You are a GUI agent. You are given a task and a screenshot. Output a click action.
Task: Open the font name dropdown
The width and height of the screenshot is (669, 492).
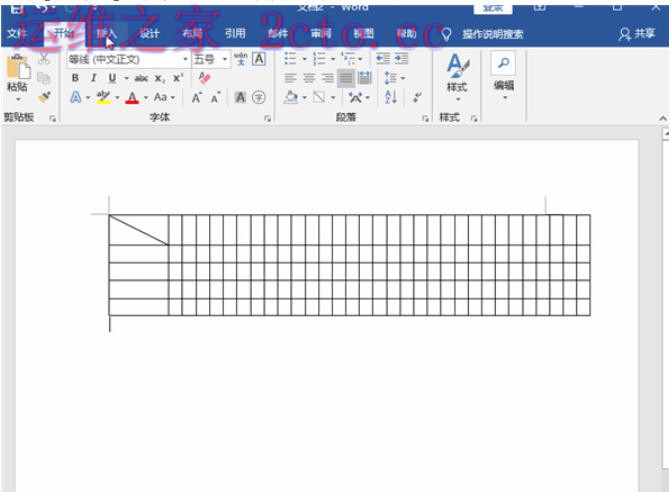185,59
